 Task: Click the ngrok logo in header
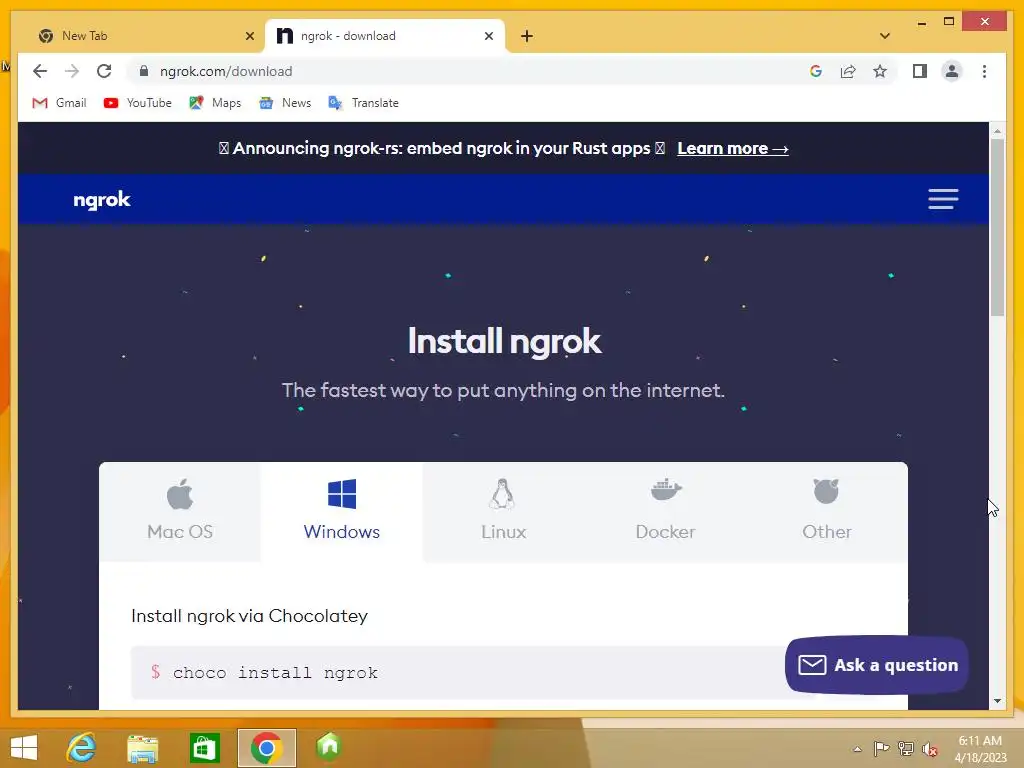[102, 199]
